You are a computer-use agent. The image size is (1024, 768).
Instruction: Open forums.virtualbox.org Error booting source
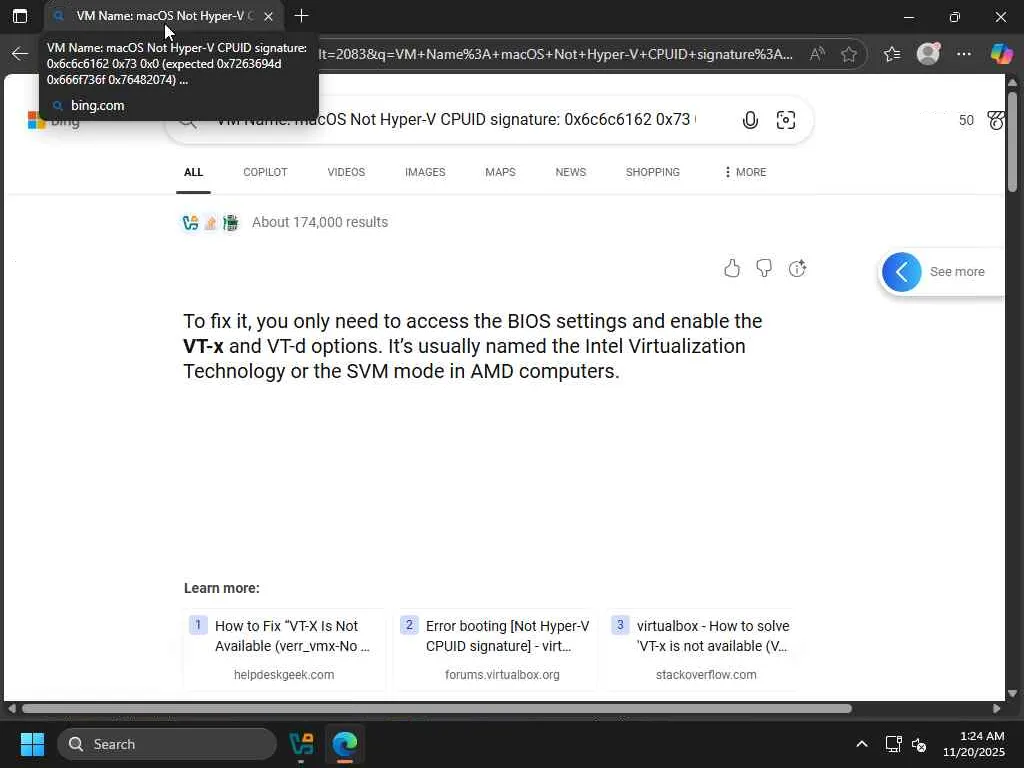(x=496, y=649)
